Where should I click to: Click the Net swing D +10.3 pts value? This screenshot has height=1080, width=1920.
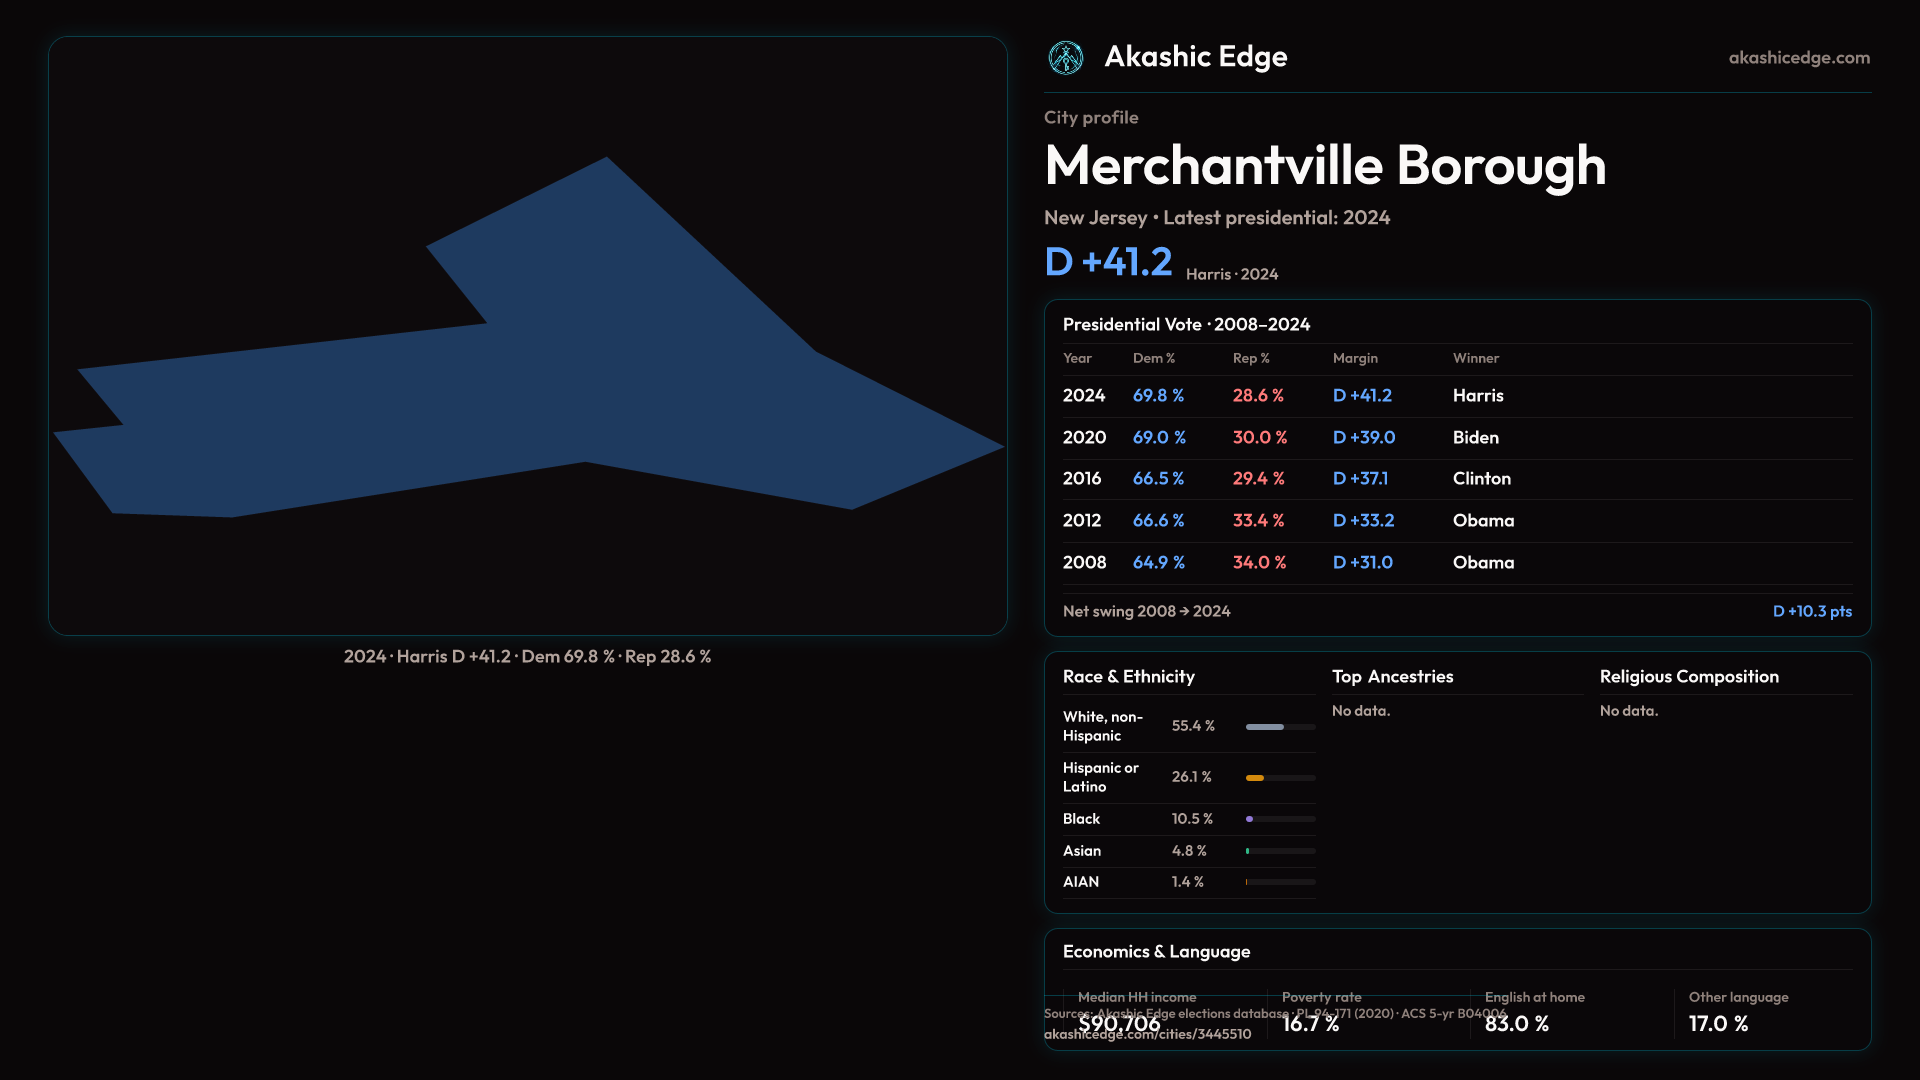1811,611
